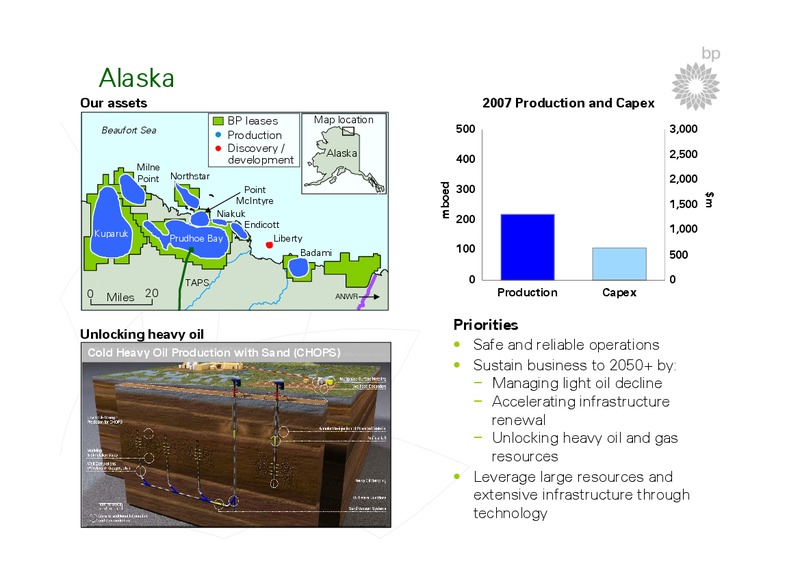The width and height of the screenshot is (800, 566).
Task: Click the dark blue Production bar
Action: click(x=528, y=247)
